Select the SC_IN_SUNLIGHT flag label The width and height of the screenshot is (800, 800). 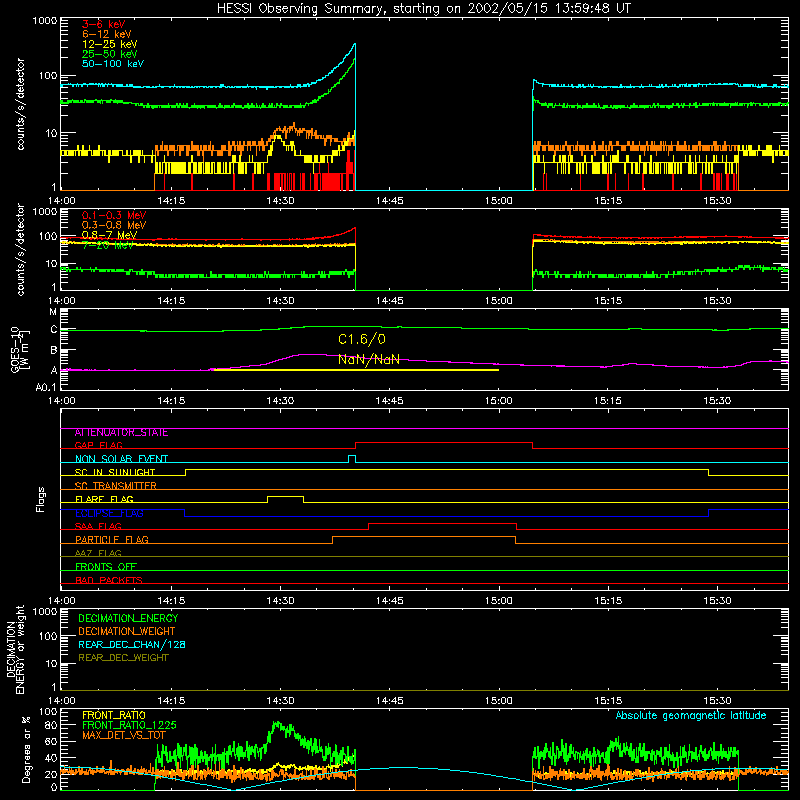click(115, 472)
